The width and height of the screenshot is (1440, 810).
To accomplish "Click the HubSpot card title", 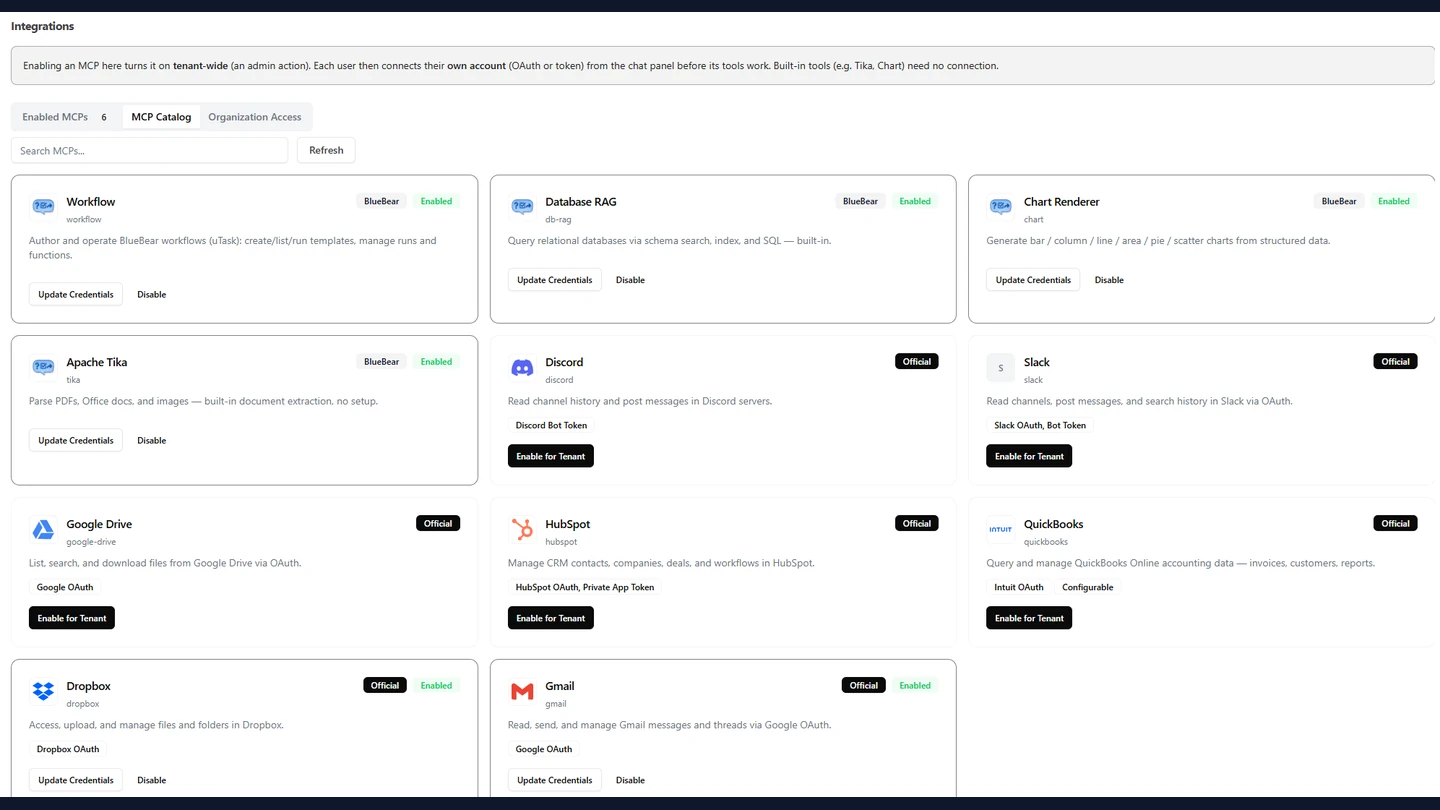I will coord(568,524).
